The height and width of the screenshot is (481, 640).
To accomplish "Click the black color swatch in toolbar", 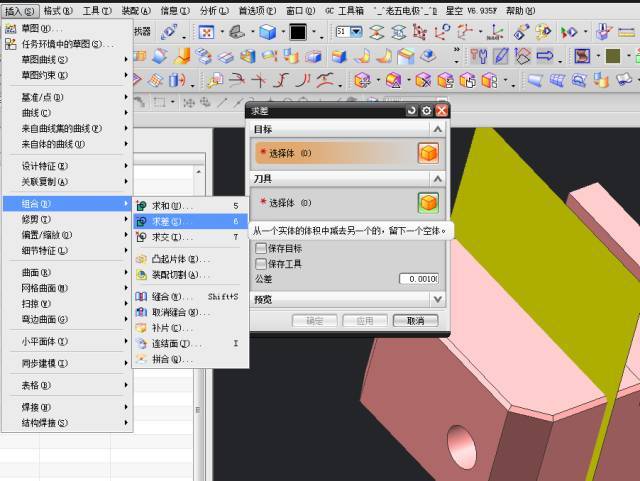I will point(298,32).
